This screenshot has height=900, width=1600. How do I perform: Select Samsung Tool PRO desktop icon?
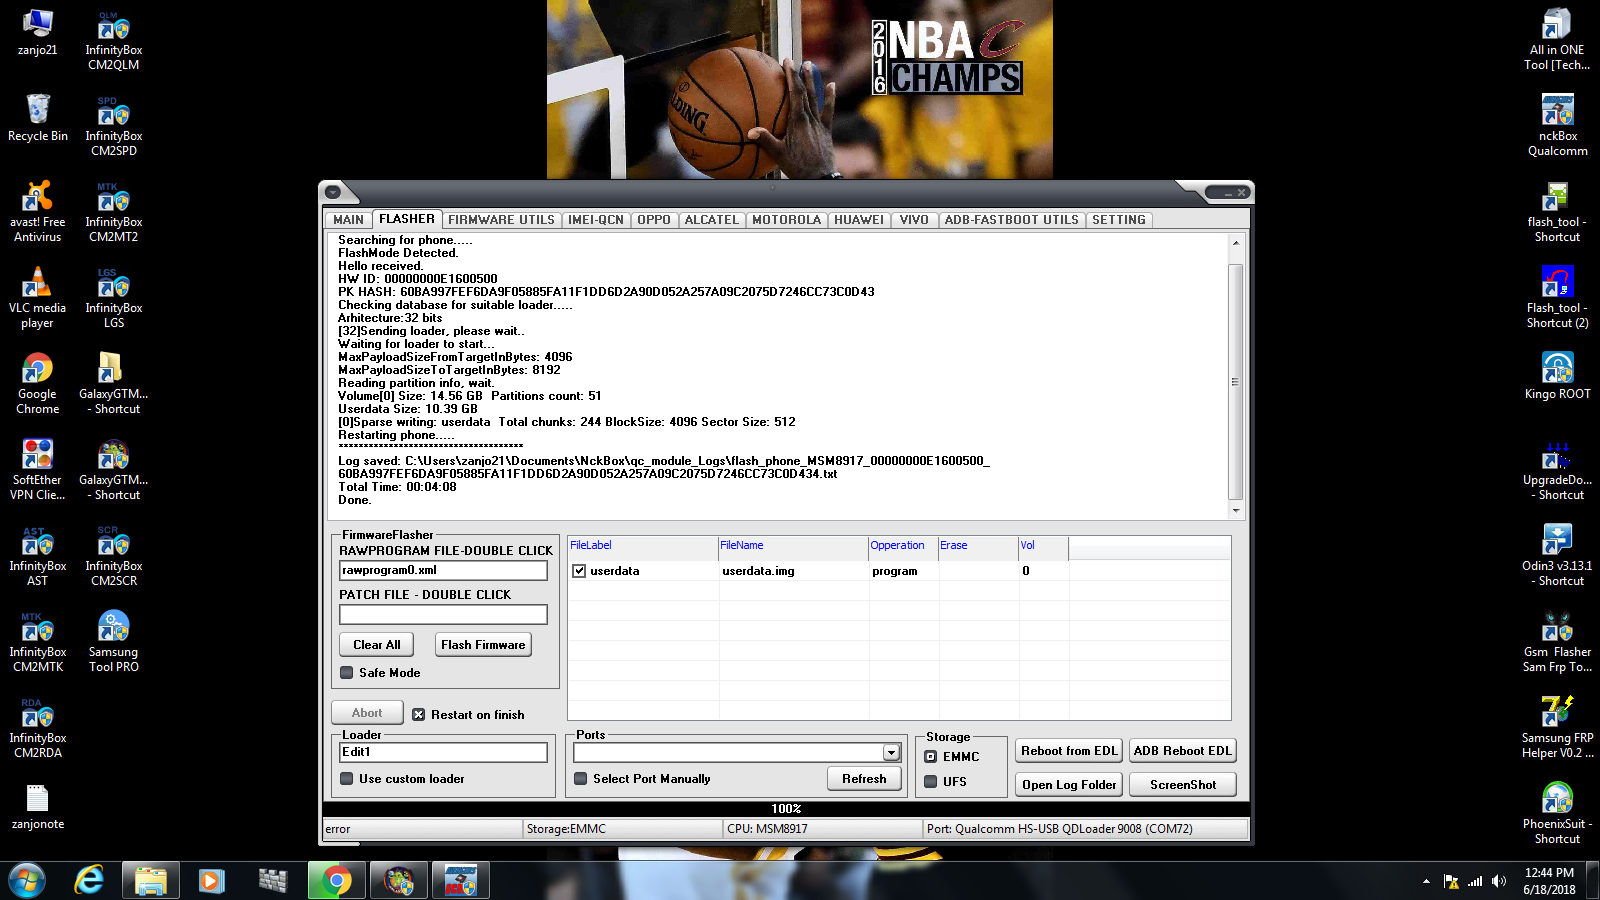(114, 641)
